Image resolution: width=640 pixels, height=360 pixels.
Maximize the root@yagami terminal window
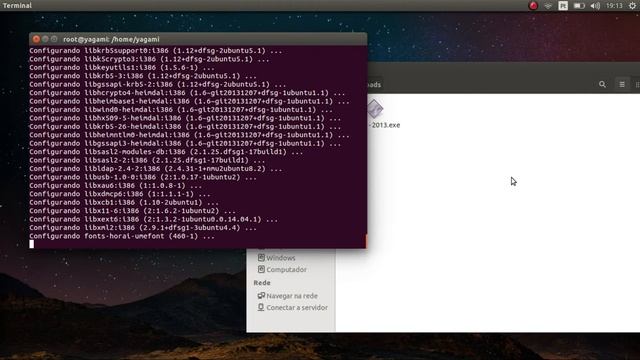coord(54,39)
